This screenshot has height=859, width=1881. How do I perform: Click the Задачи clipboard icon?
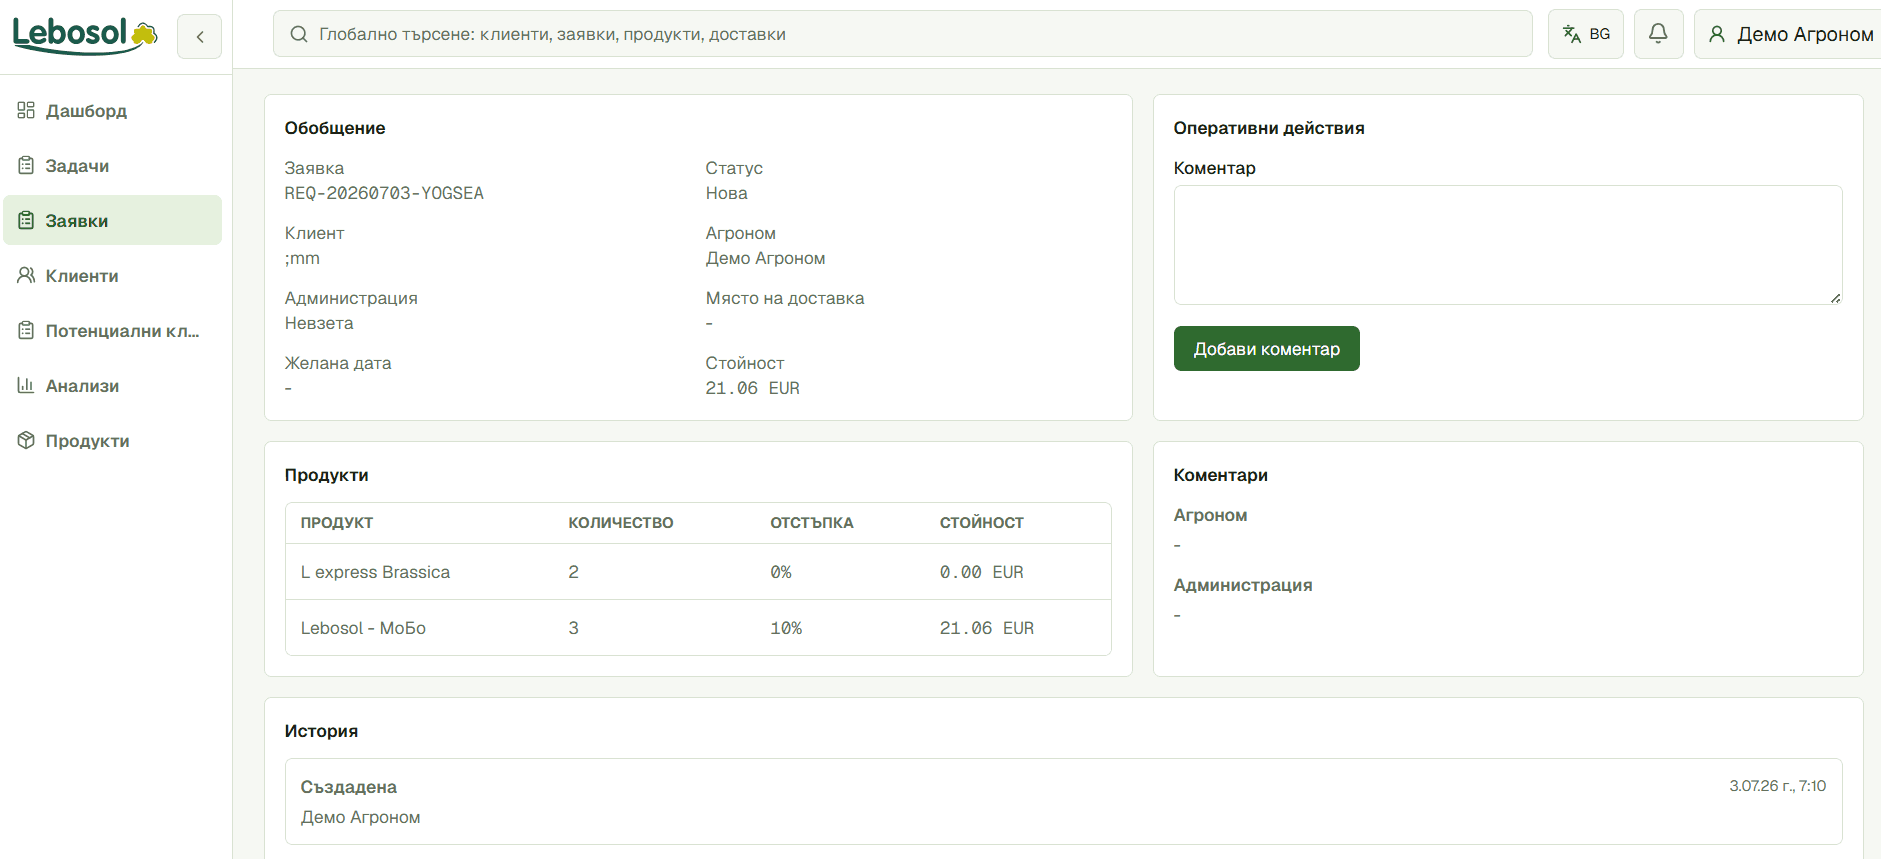point(26,165)
